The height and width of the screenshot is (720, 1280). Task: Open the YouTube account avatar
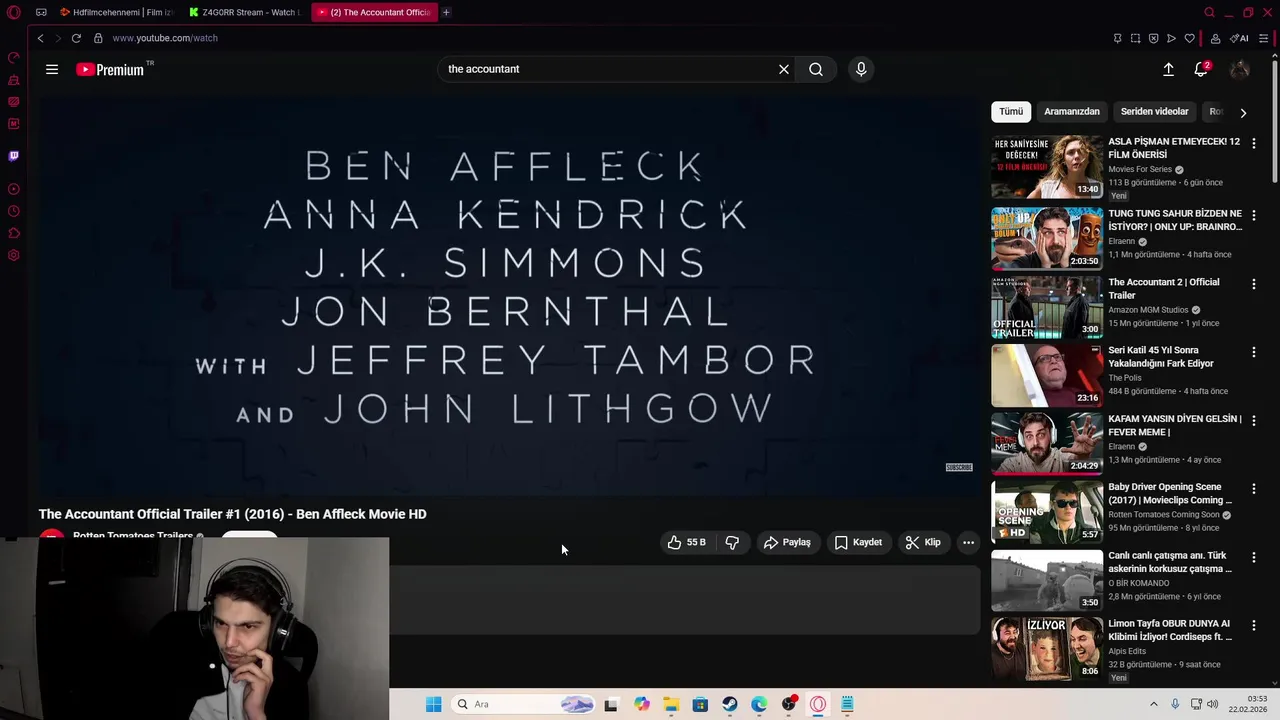1240,69
